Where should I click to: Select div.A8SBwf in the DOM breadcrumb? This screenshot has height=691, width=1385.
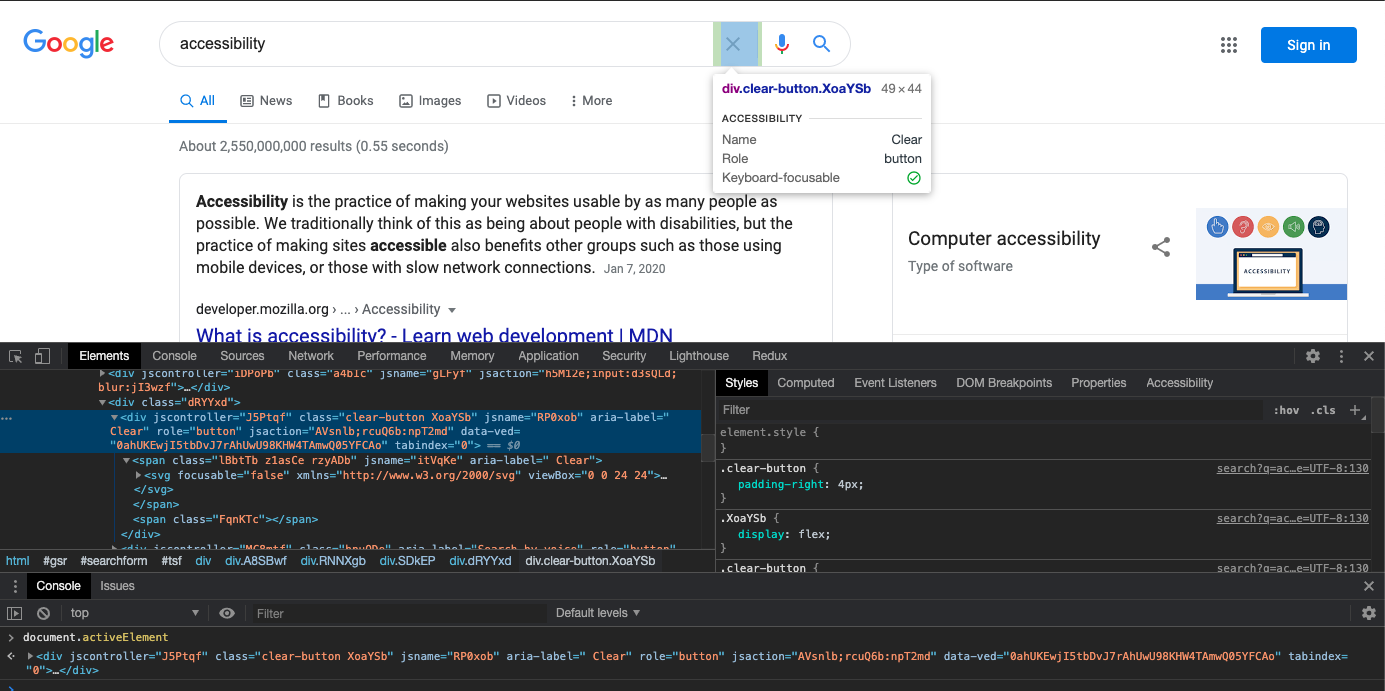255,561
